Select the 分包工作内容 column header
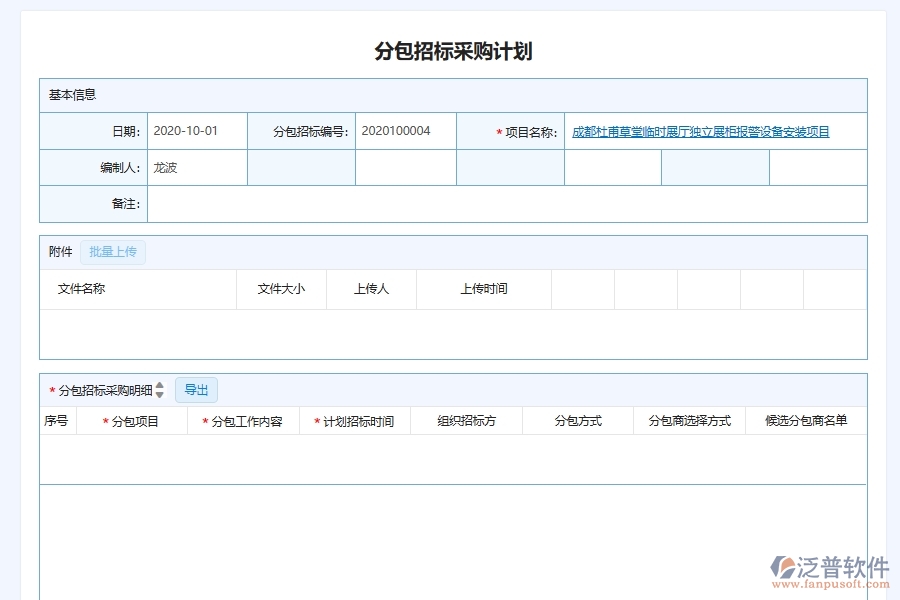The width and height of the screenshot is (900, 600). click(243, 421)
